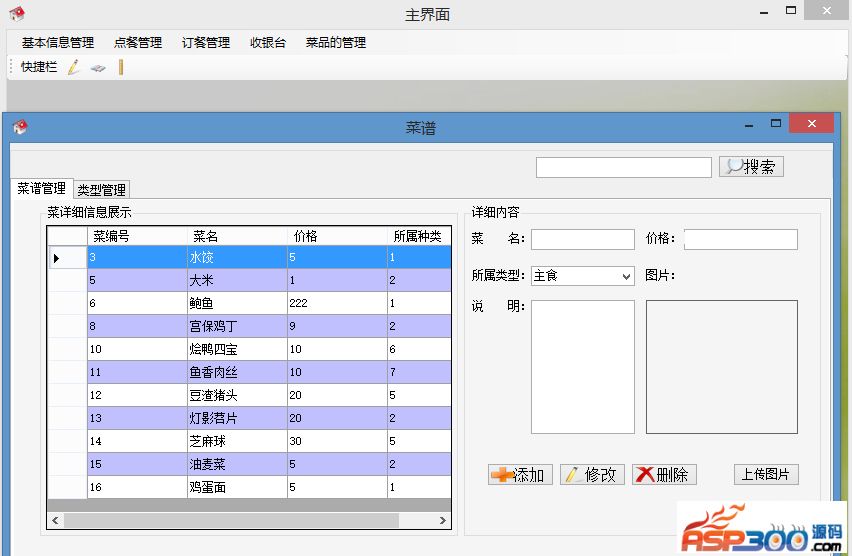Click the 价格 column header
This screenshot has width=852, height=556.
(x=306, y=236)
